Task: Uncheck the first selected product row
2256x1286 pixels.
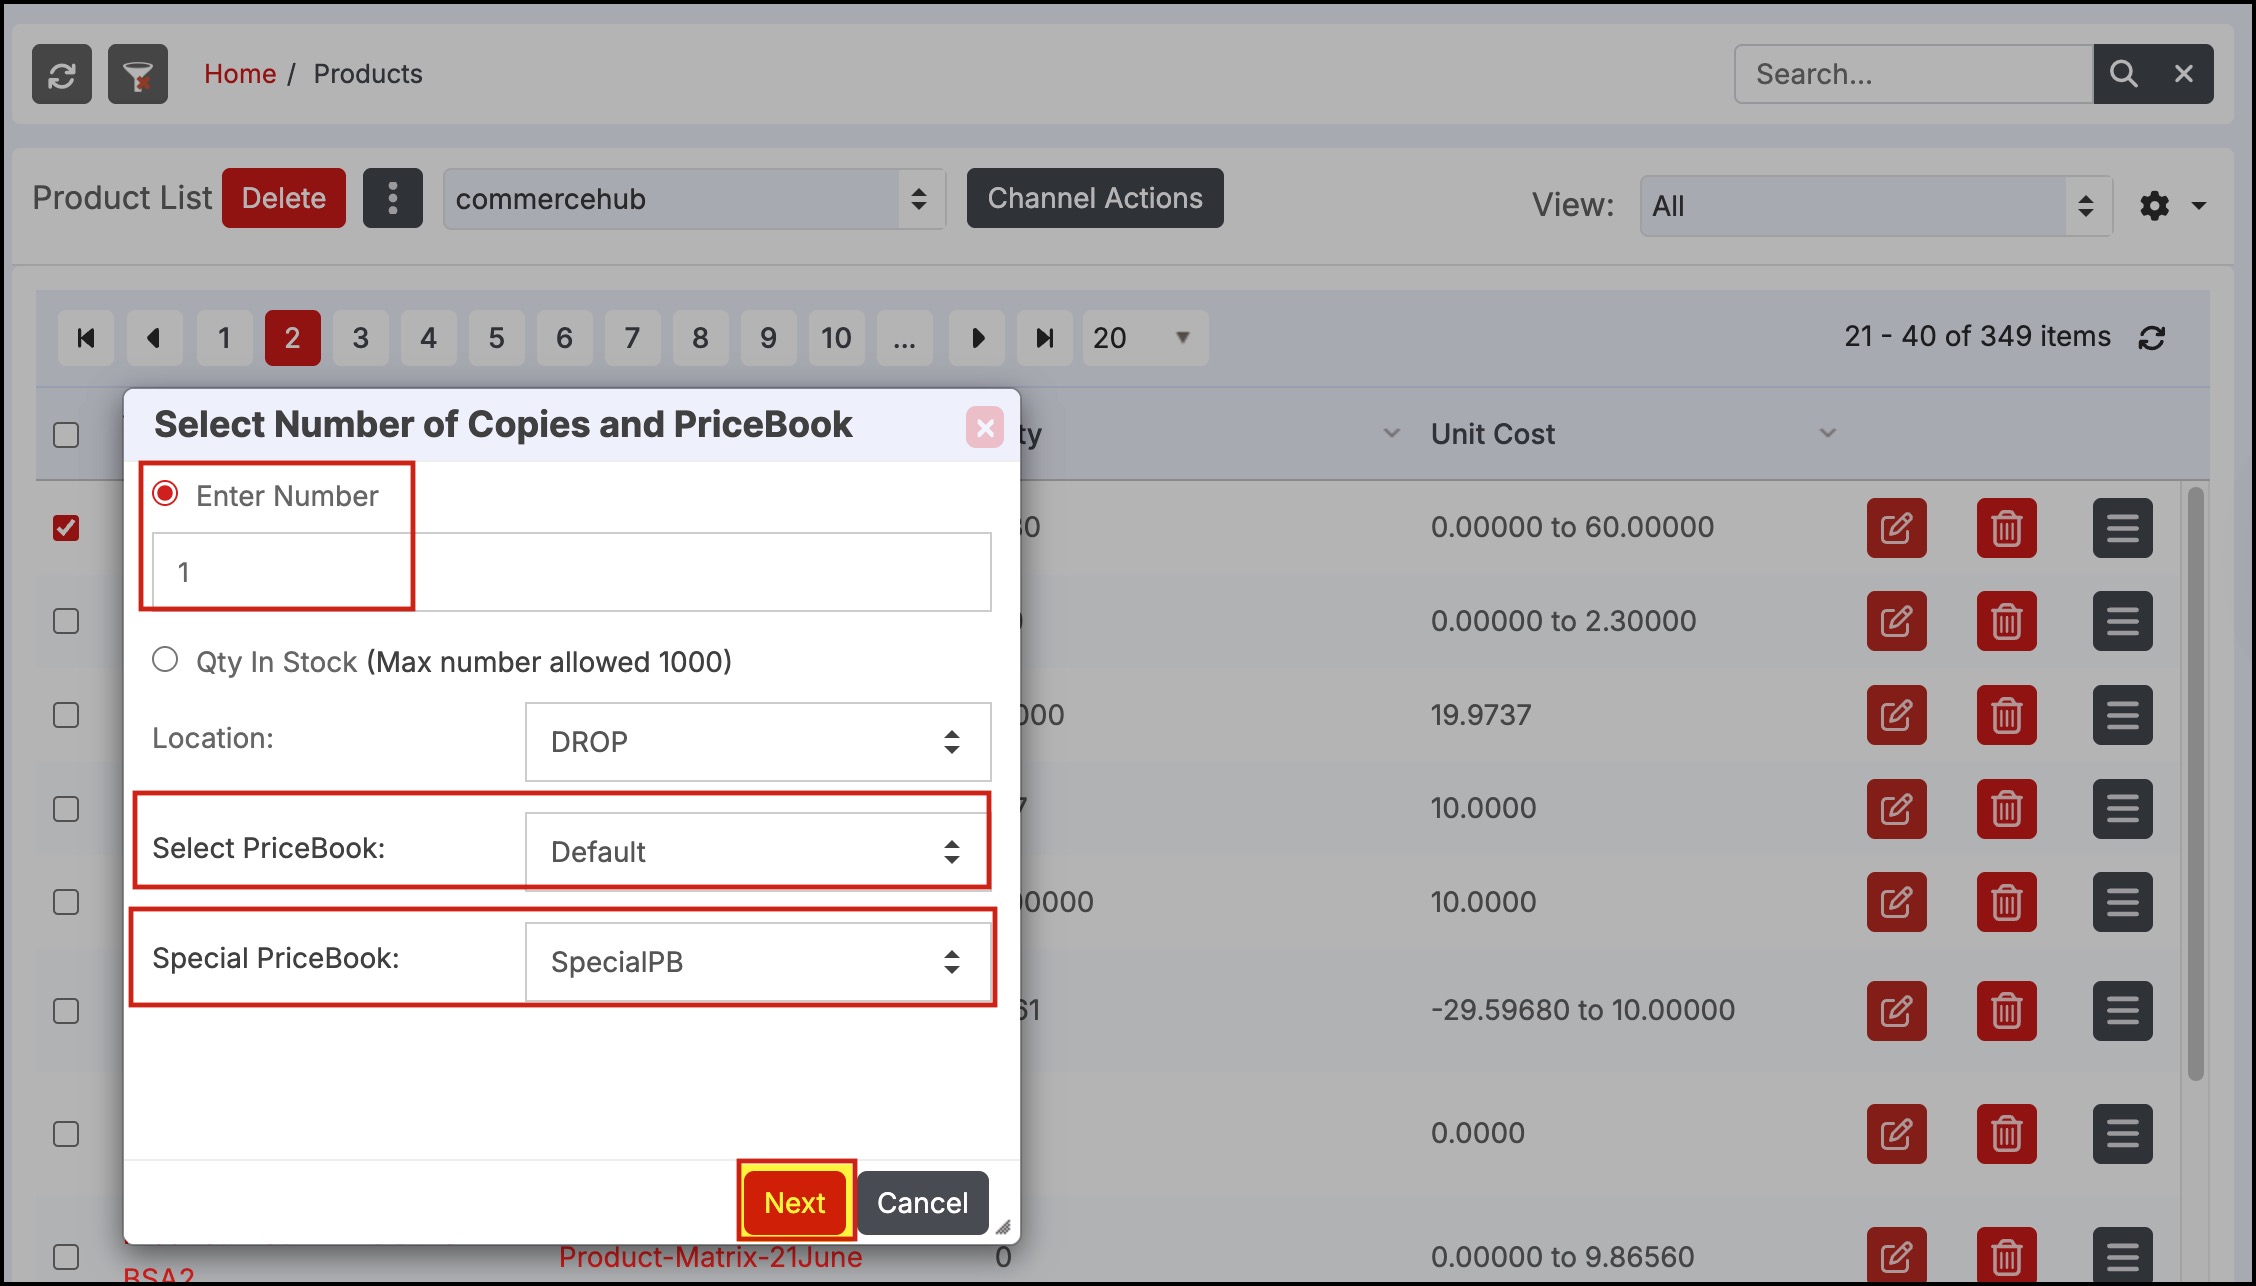Action: (66, 527)
